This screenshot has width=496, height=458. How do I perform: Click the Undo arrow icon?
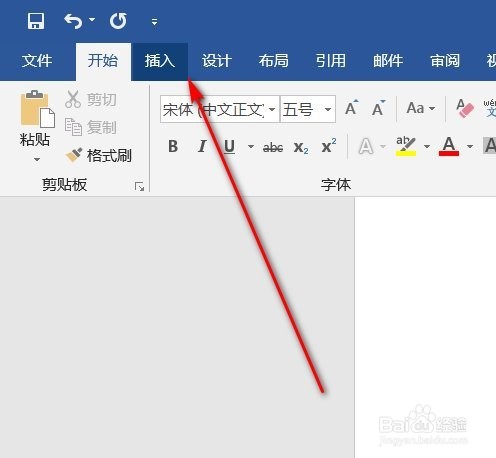point(73,21)
